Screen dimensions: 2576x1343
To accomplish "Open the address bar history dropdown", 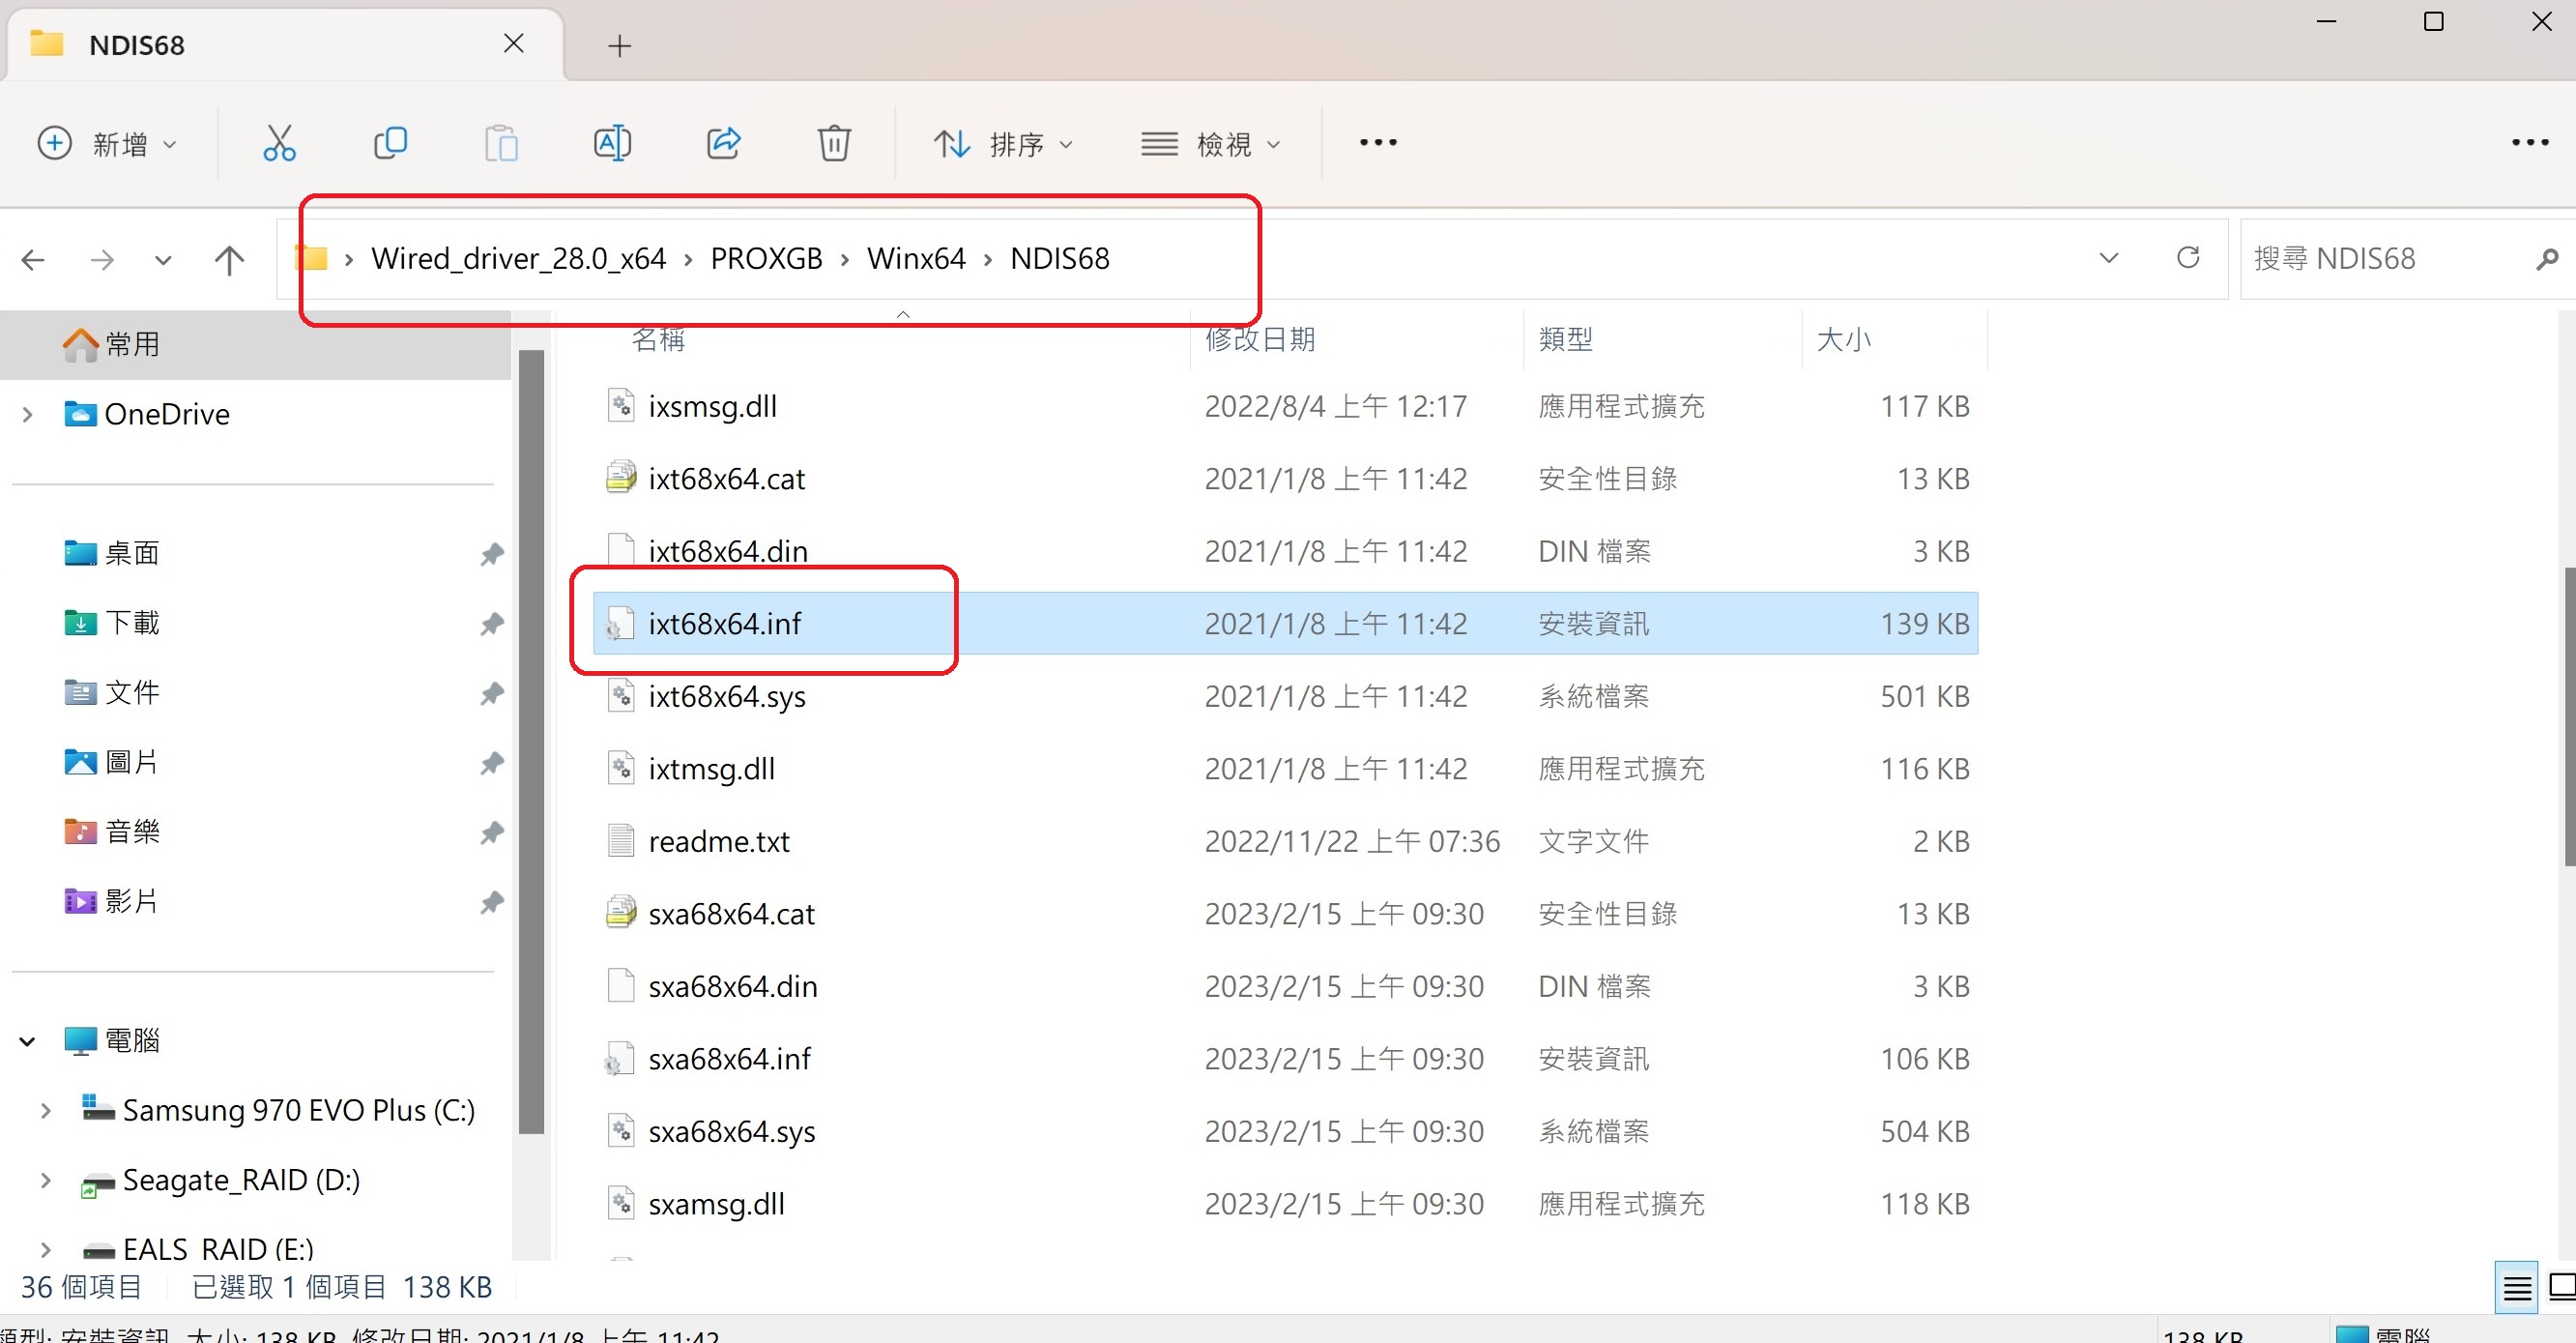I will (2108, 257).
